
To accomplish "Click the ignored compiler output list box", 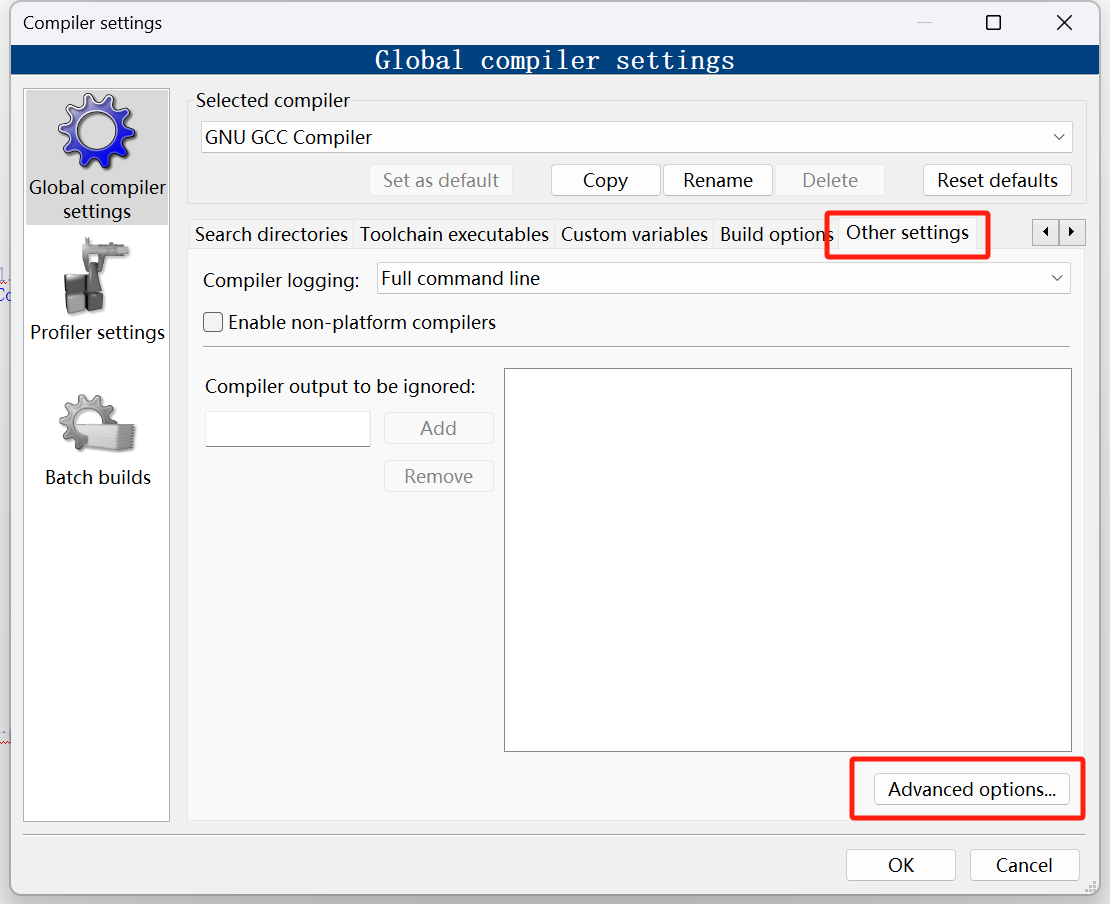I will 788,560.
